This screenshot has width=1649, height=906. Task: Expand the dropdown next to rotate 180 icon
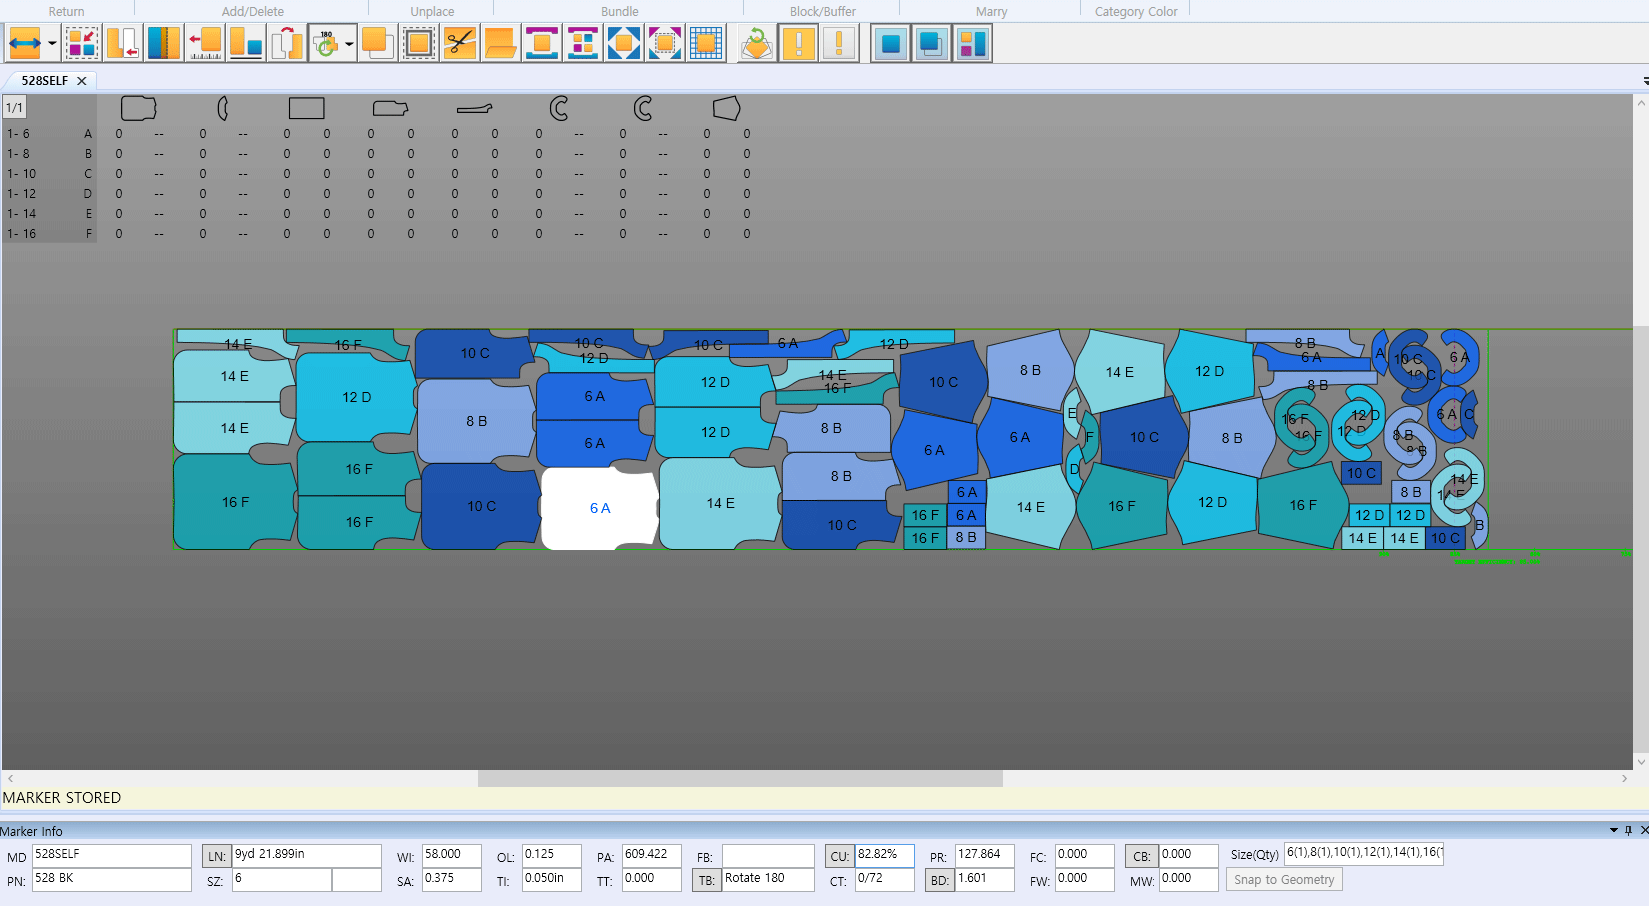(349, 44)
